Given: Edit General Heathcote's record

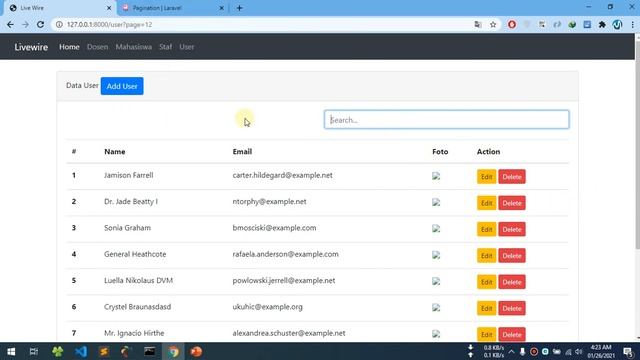Looking at the screenshot, I should [487, 256].
